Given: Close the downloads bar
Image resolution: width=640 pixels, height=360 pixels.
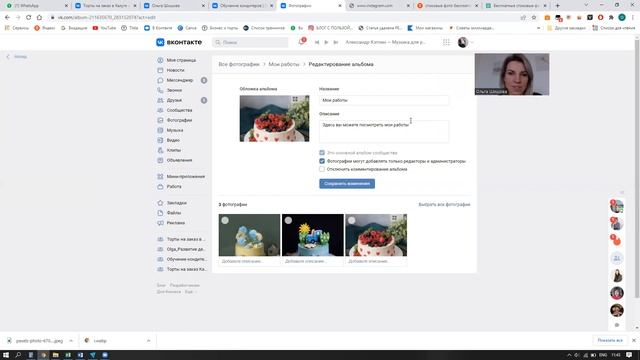Looking at the screenshot, I should tap(634, 340).
